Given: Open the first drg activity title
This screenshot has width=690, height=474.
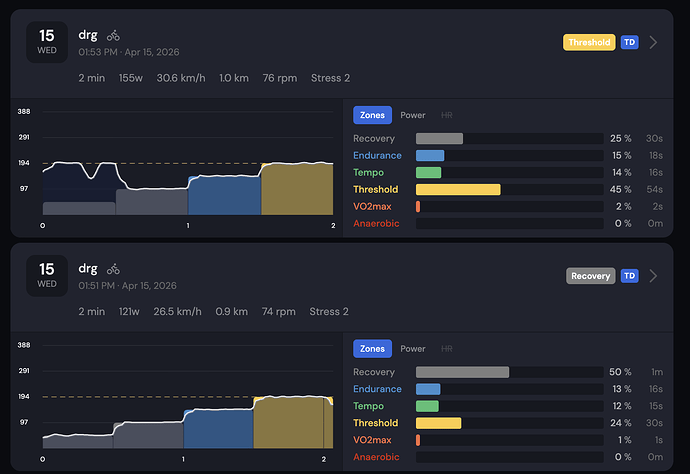Looking at the screenshot, I should tap(88, 35).
